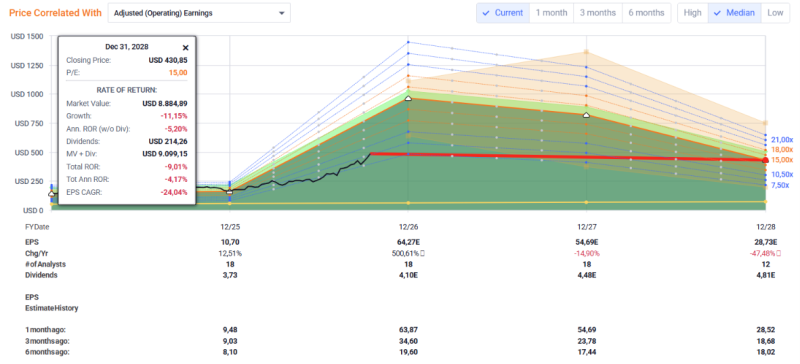Click the # of Analysts row label

pos(45,264)
